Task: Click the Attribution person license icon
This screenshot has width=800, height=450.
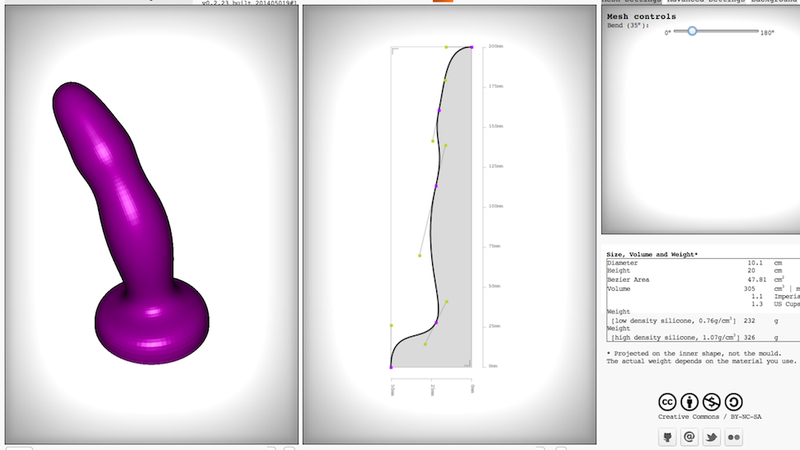Action: click(x=689, y=402)
